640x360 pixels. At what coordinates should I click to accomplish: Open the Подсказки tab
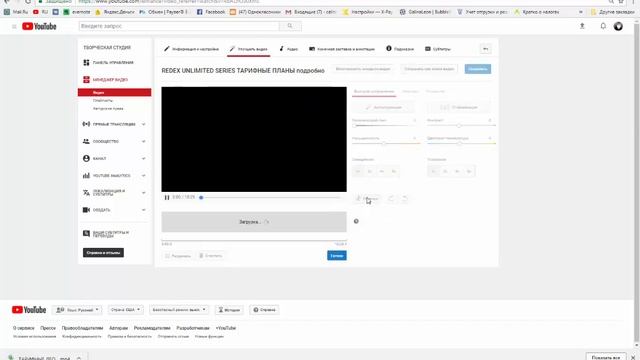[x=400, y=49]
